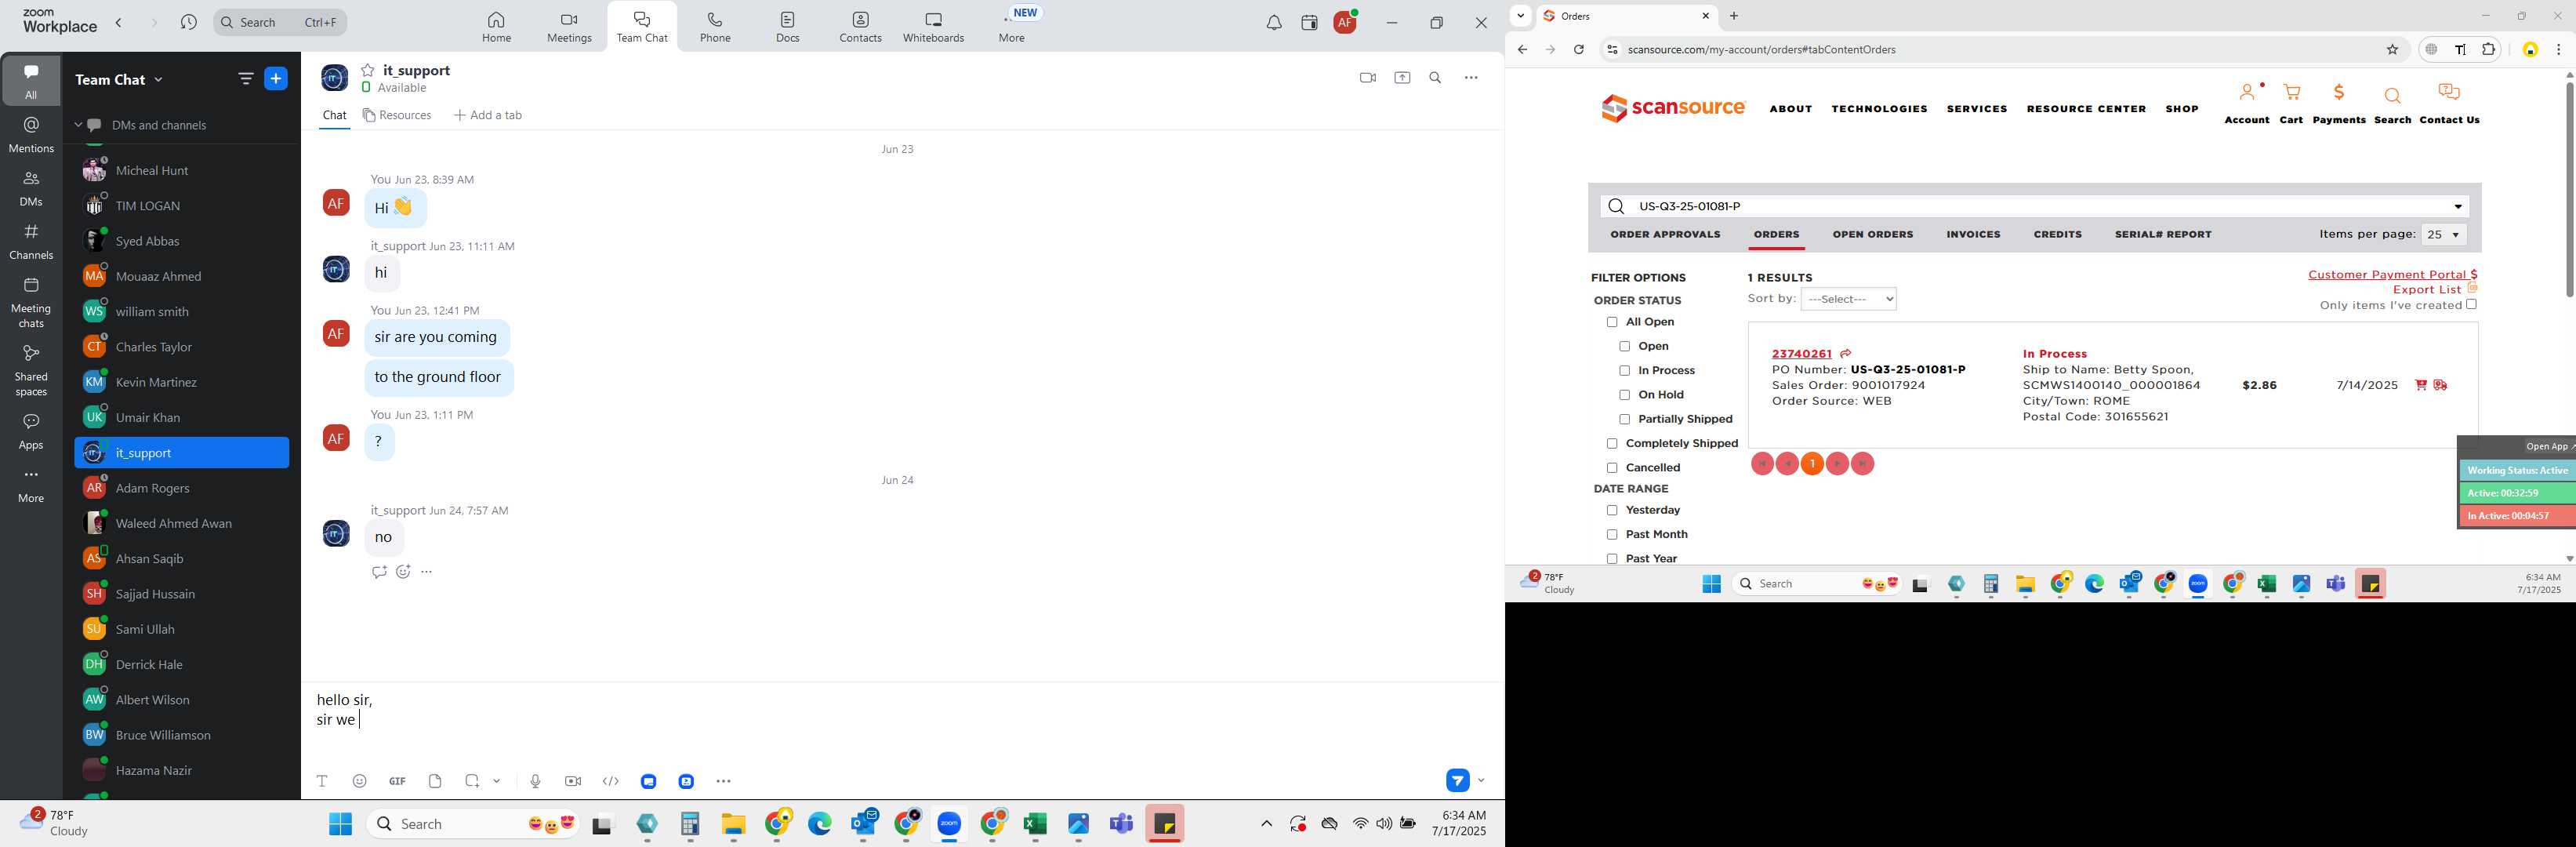This screenshot has height=847, width=2576.
Task: Check the All Open order status filter
Action: tap(1611, 322)
